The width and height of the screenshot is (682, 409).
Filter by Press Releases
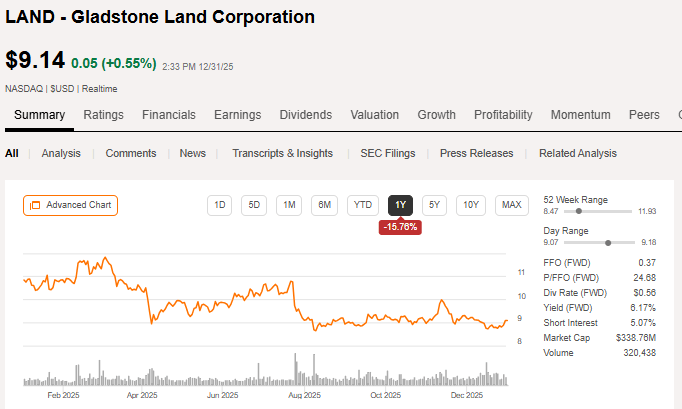coord(476,153)
